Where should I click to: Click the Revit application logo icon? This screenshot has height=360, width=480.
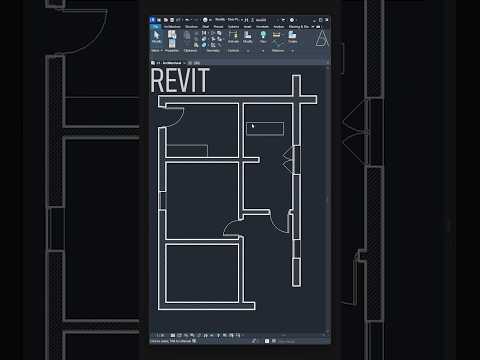pos(152,20)
